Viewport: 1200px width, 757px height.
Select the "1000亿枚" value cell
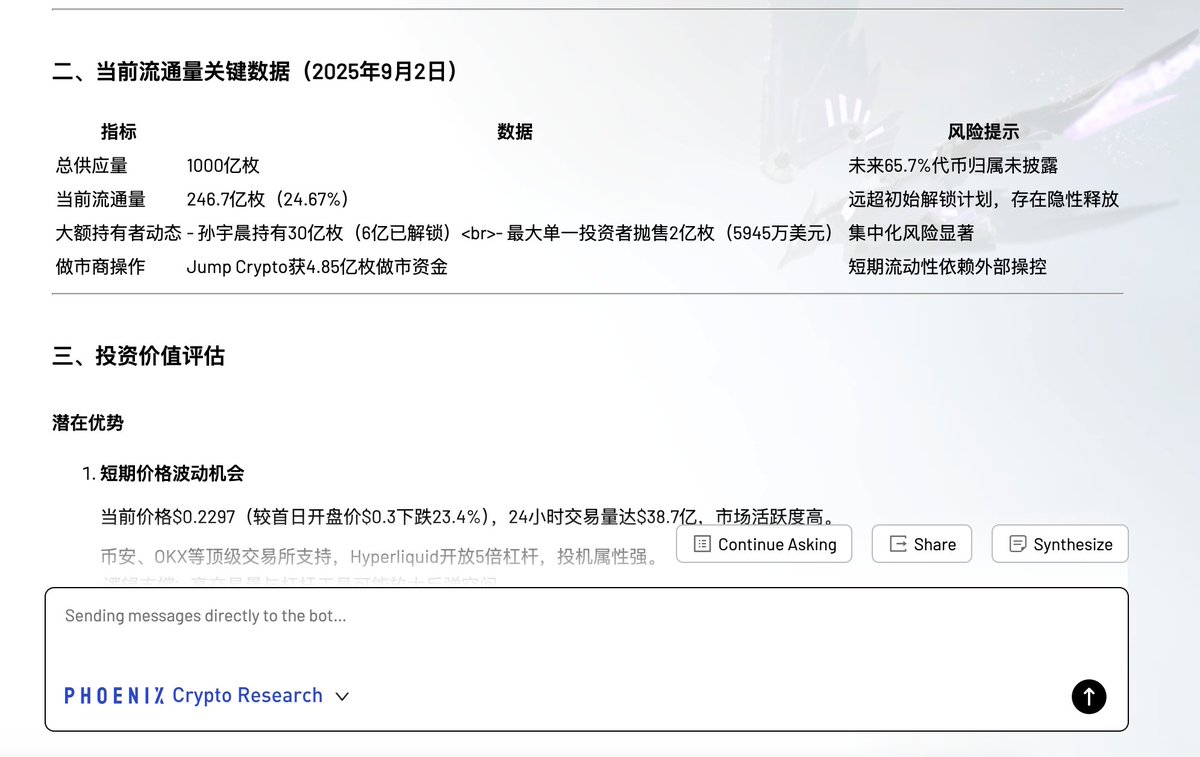tap(223, 166)
